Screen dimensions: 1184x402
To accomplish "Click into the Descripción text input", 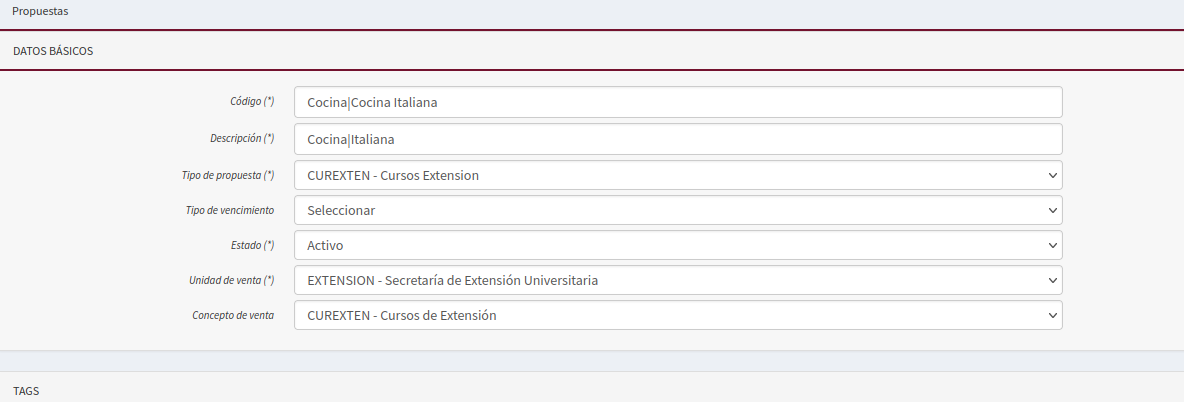I will tap(677, 139).
